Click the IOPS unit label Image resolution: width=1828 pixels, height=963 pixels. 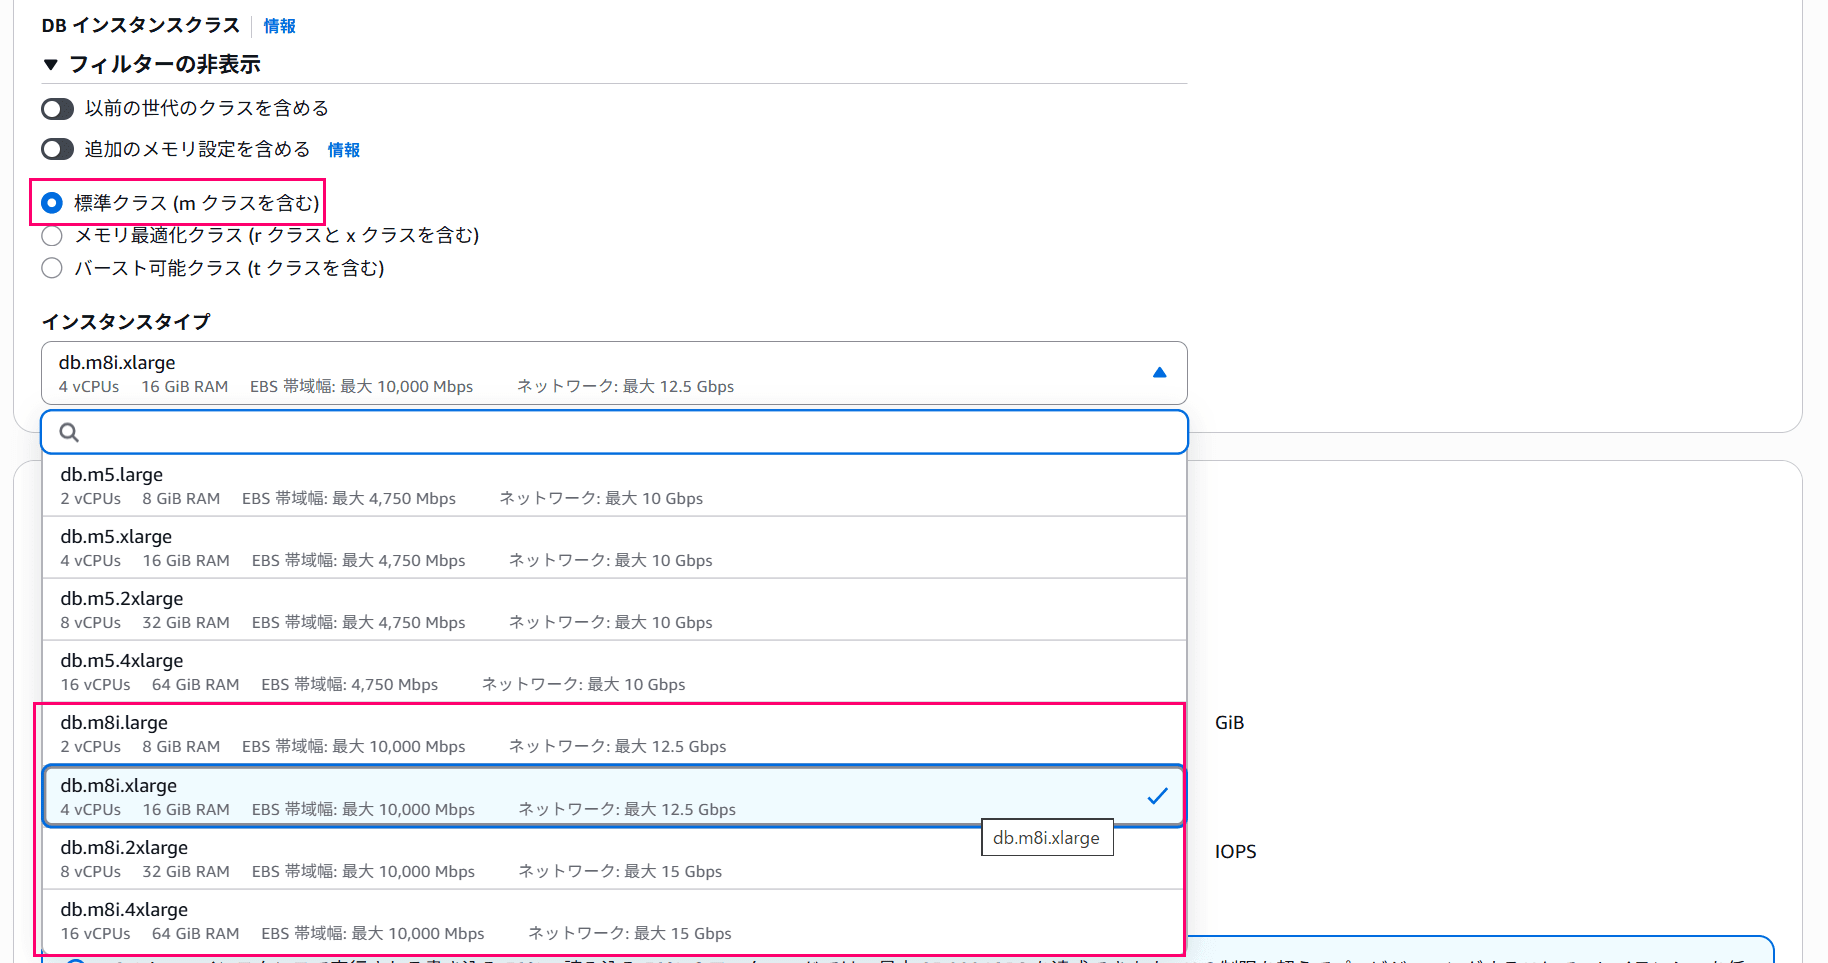pos(1236,852)
